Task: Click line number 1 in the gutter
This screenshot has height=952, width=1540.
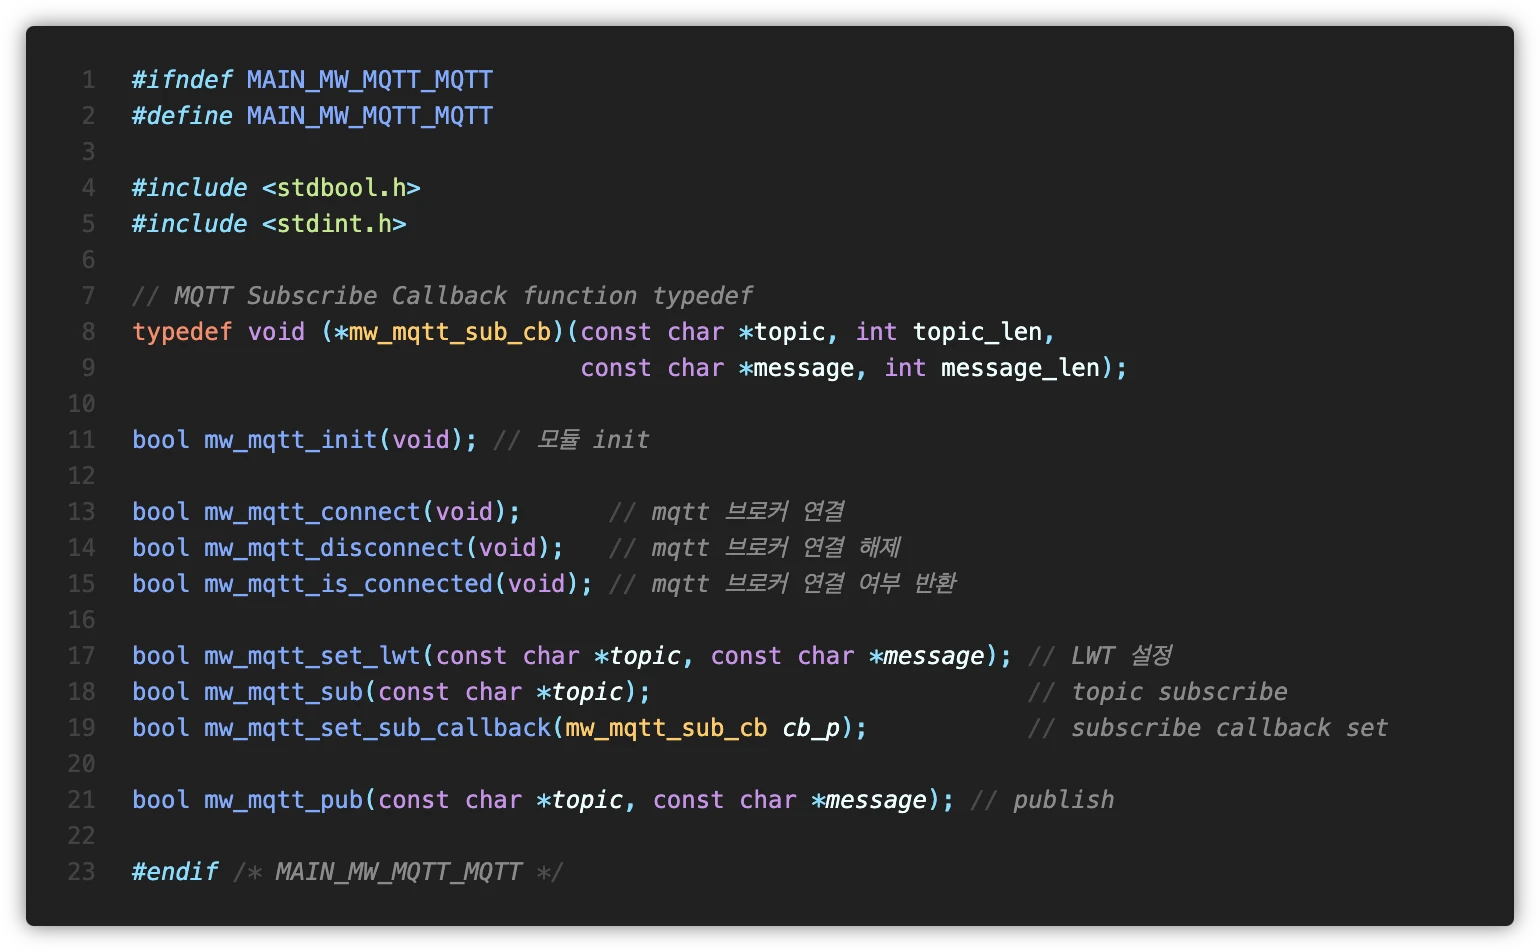Action: [x=87, y=79]
